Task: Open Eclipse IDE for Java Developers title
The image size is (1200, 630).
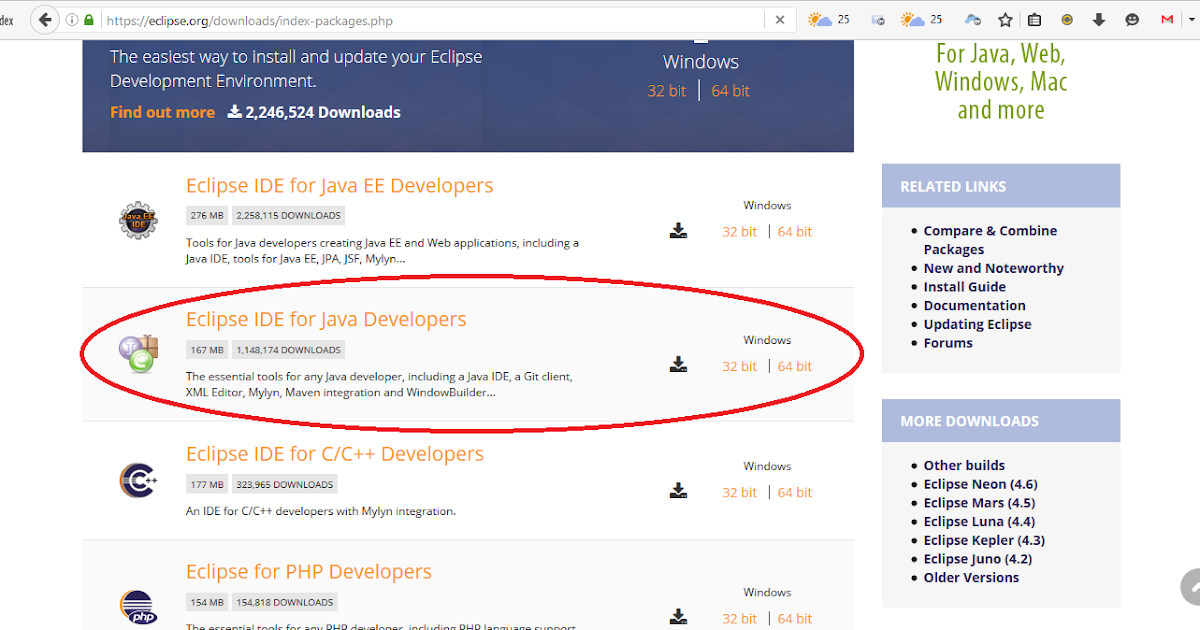Action: pos(326,320)
